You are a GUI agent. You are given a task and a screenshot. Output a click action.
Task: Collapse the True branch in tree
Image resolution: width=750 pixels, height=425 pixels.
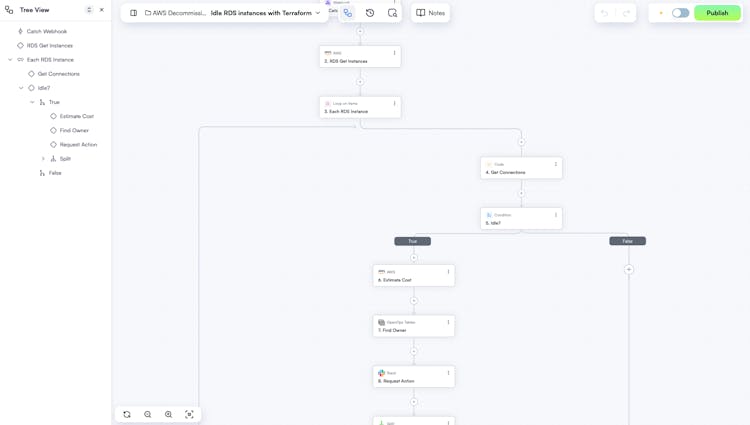(32, 102)
